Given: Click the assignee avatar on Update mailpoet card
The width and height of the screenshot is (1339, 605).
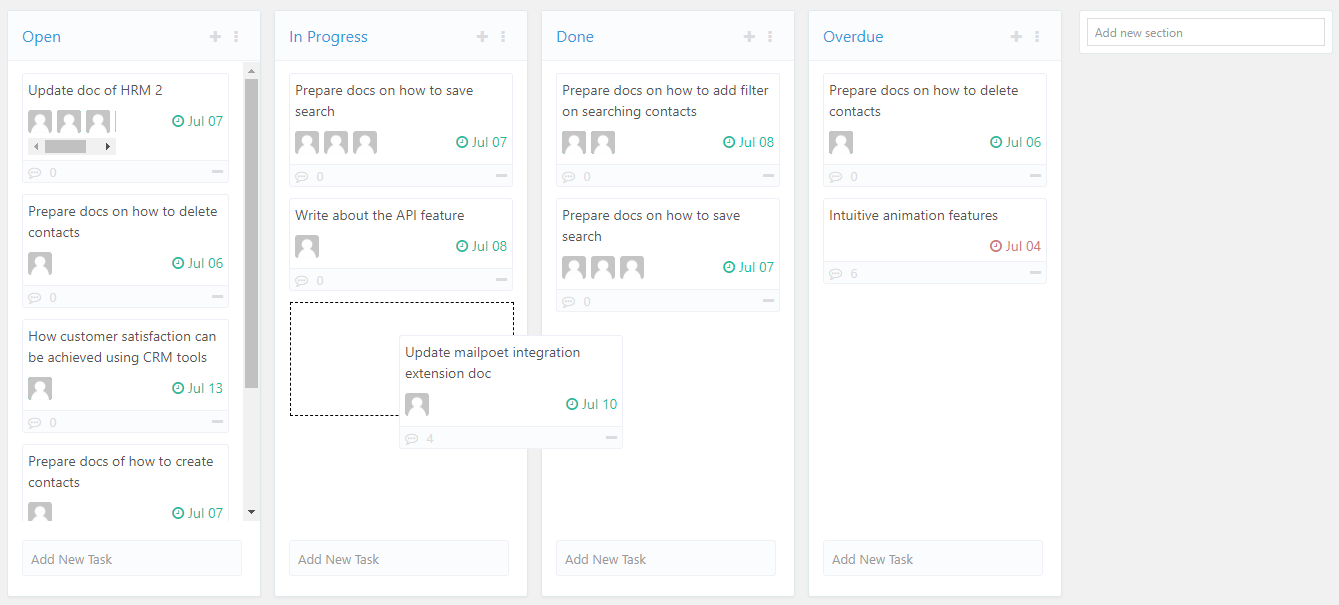Looking at the screenshot, I should pos(417,405).
